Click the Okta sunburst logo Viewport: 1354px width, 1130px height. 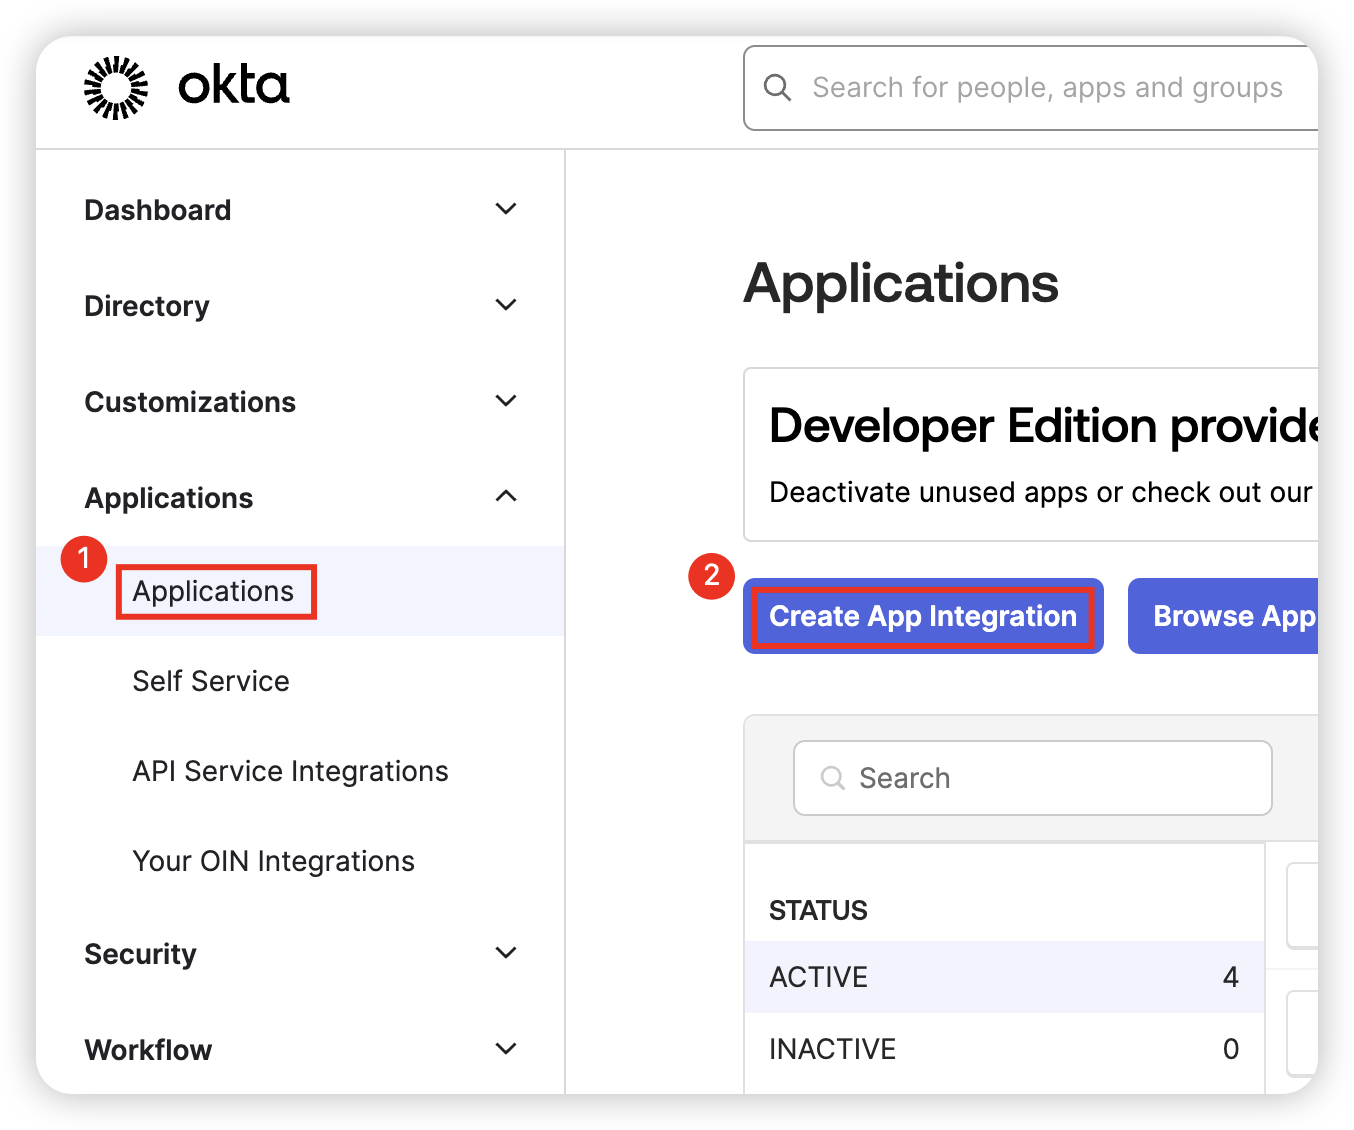(116, 88)
